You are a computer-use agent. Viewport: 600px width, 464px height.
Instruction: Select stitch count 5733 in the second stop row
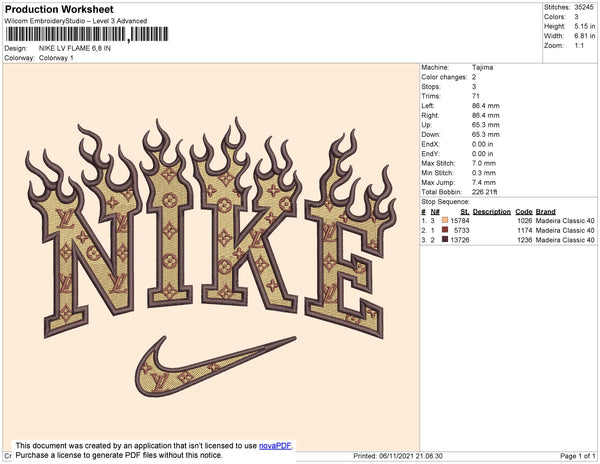pyautogui.click(x=461, y=230)
